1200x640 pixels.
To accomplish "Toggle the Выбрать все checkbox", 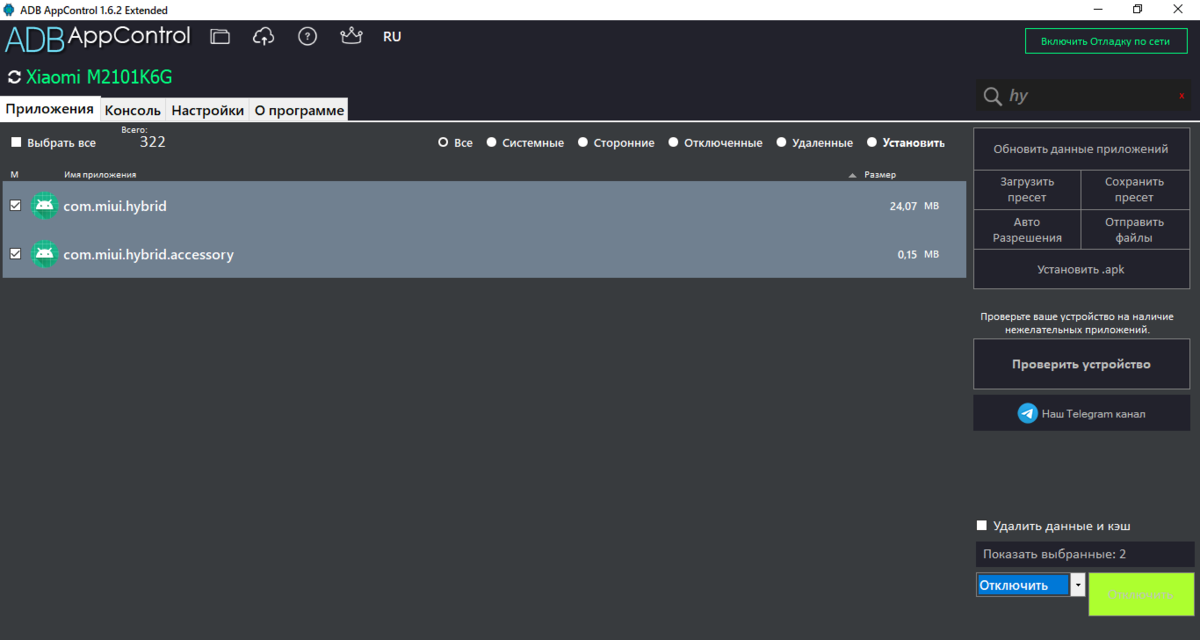I will [x=15, y=143].
